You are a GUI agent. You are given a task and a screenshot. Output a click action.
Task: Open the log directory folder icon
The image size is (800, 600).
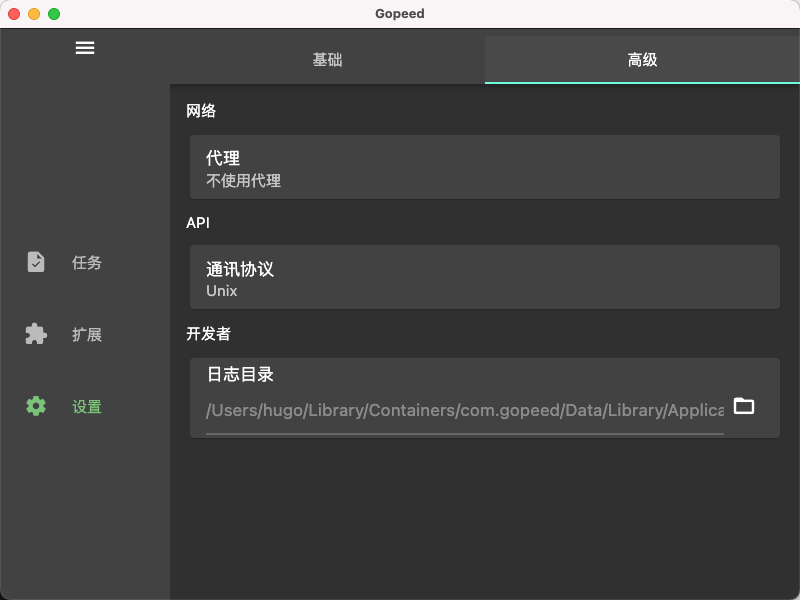click(744, 406)
